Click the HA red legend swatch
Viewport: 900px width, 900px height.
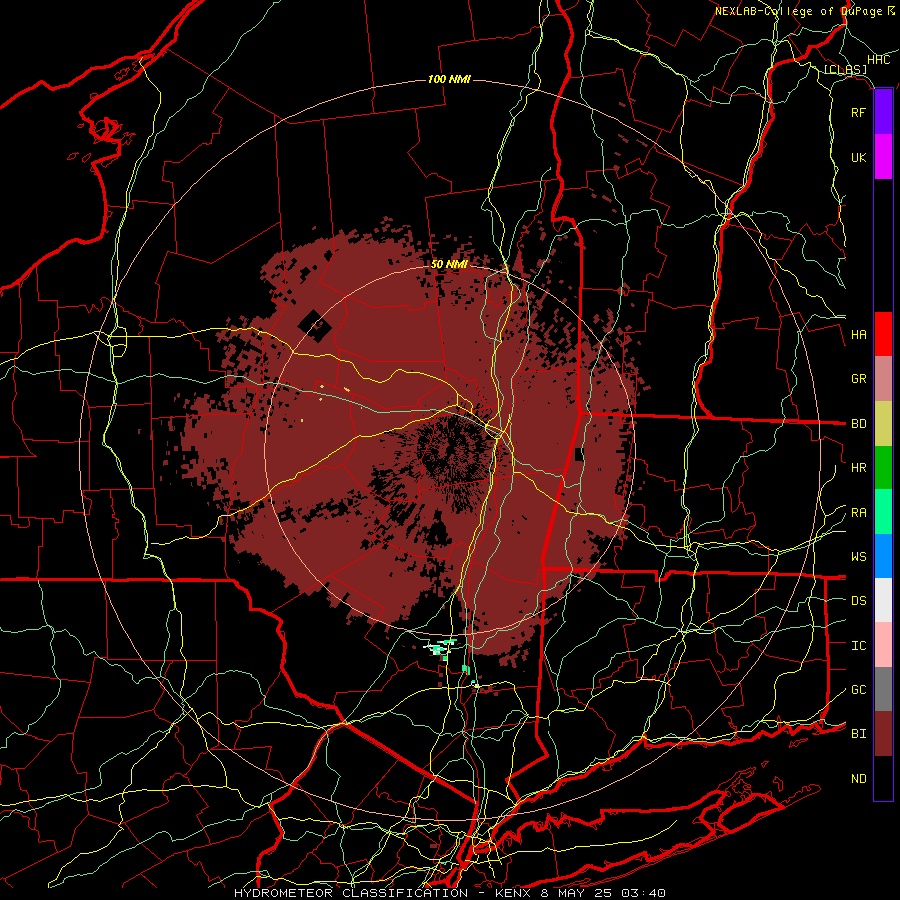pos(883,334)
